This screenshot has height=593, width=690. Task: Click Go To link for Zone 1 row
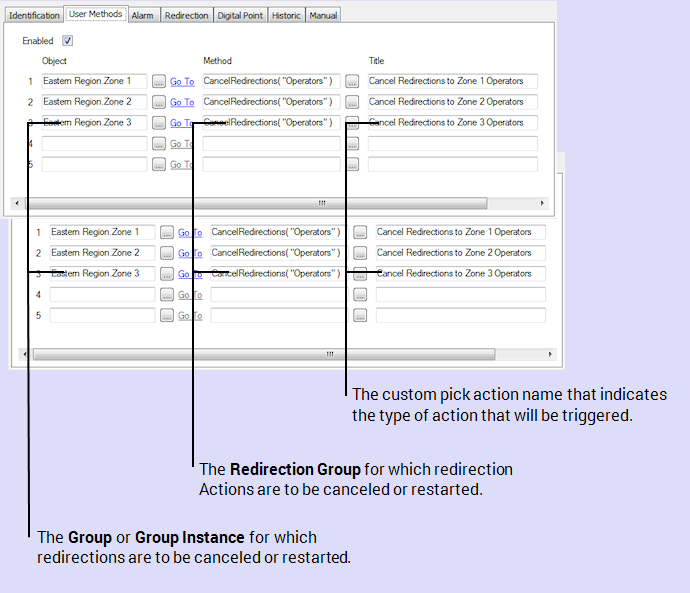(181, 81)
